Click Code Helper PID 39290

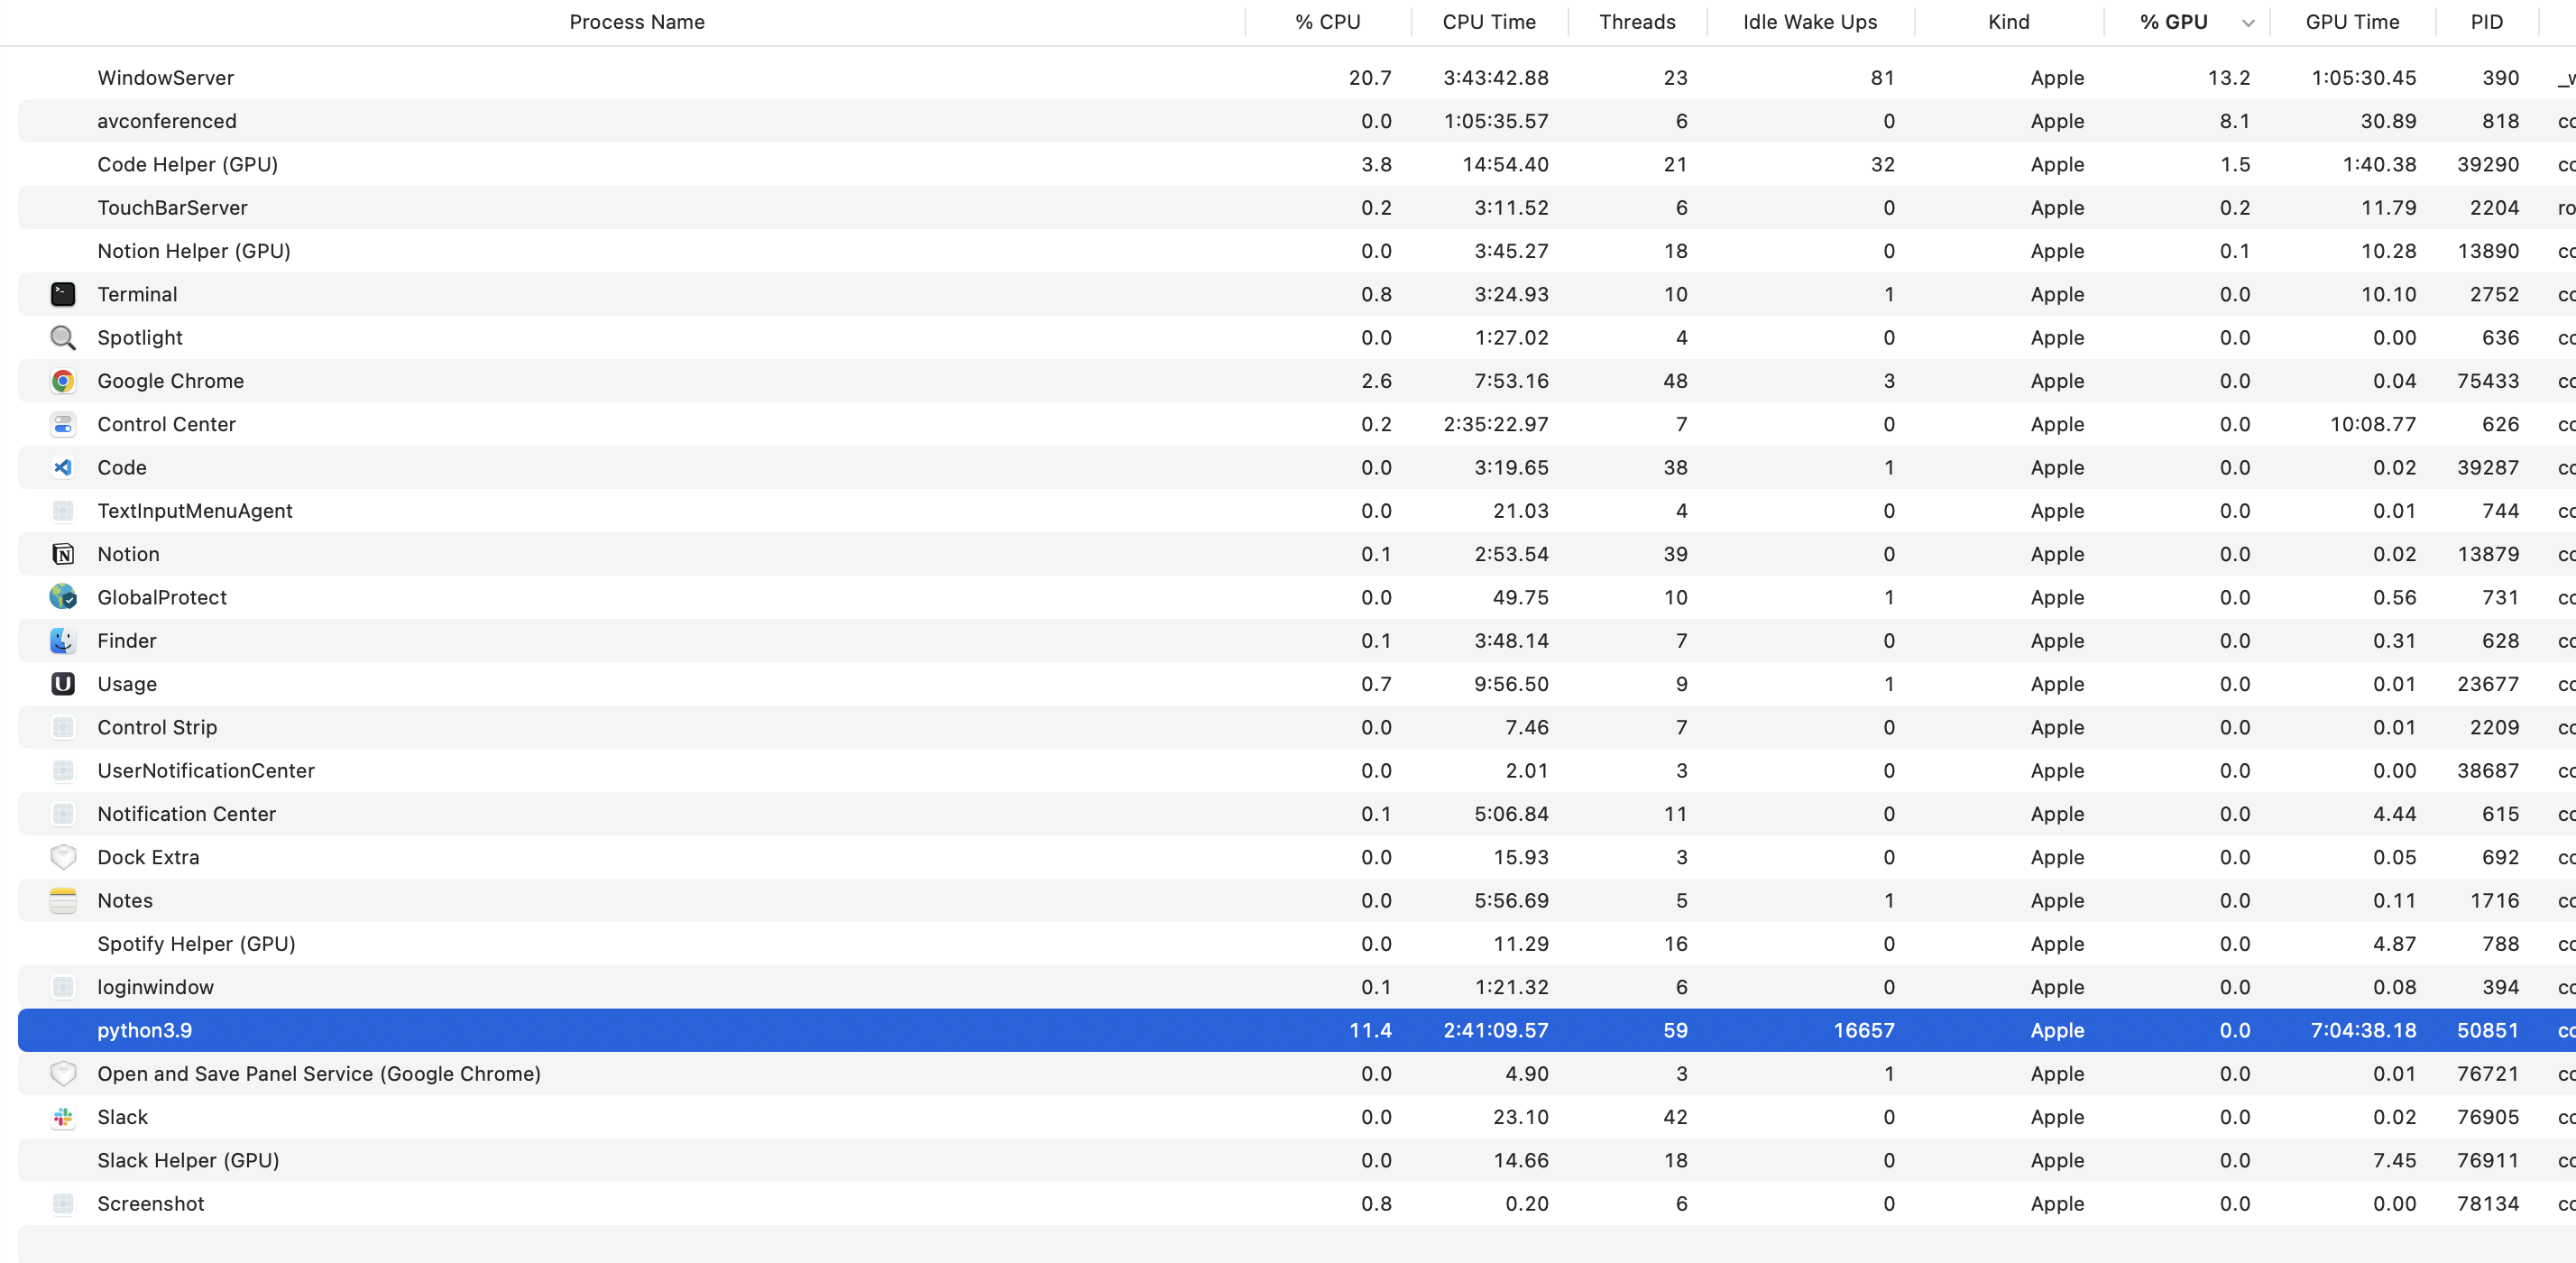tap(2488, 164)
